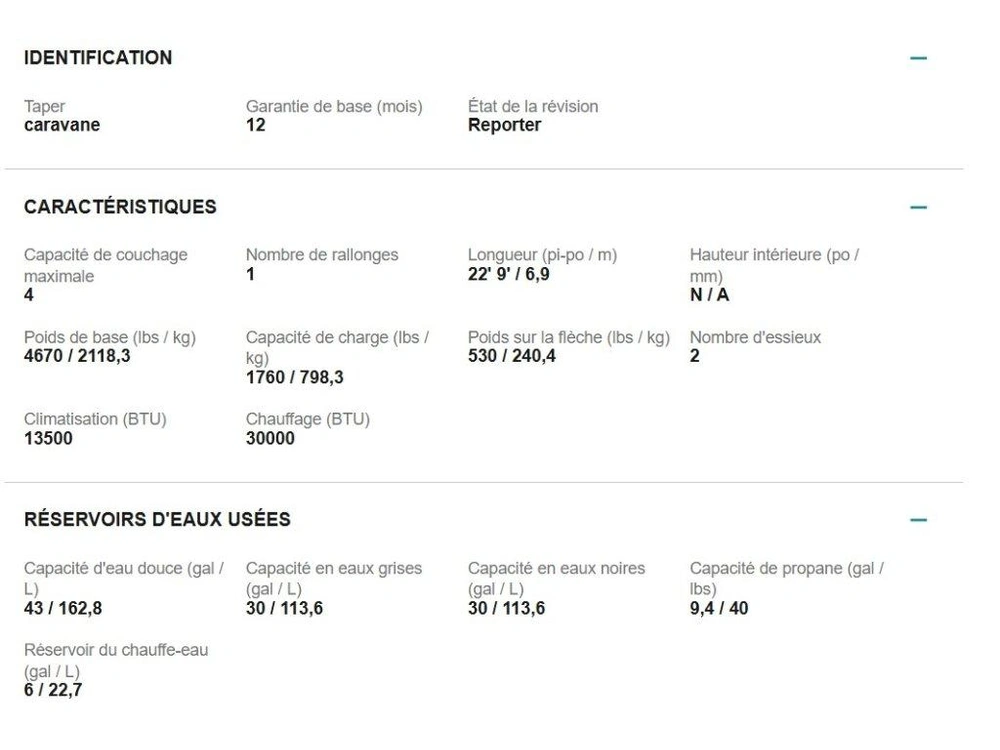Collapse the RÉSERVOIRS D'EAUX USÉES minus icon
1000x750 pixels.
coord(918,520)
